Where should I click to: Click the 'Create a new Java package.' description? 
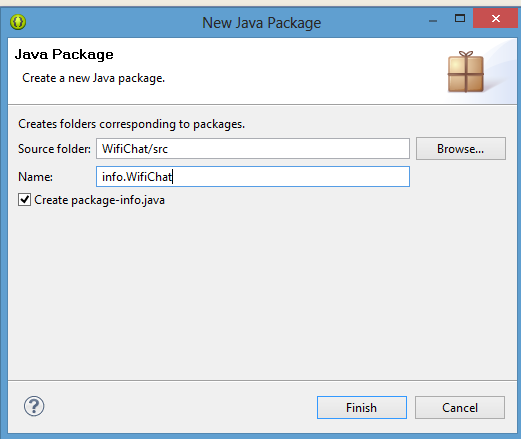94,78
